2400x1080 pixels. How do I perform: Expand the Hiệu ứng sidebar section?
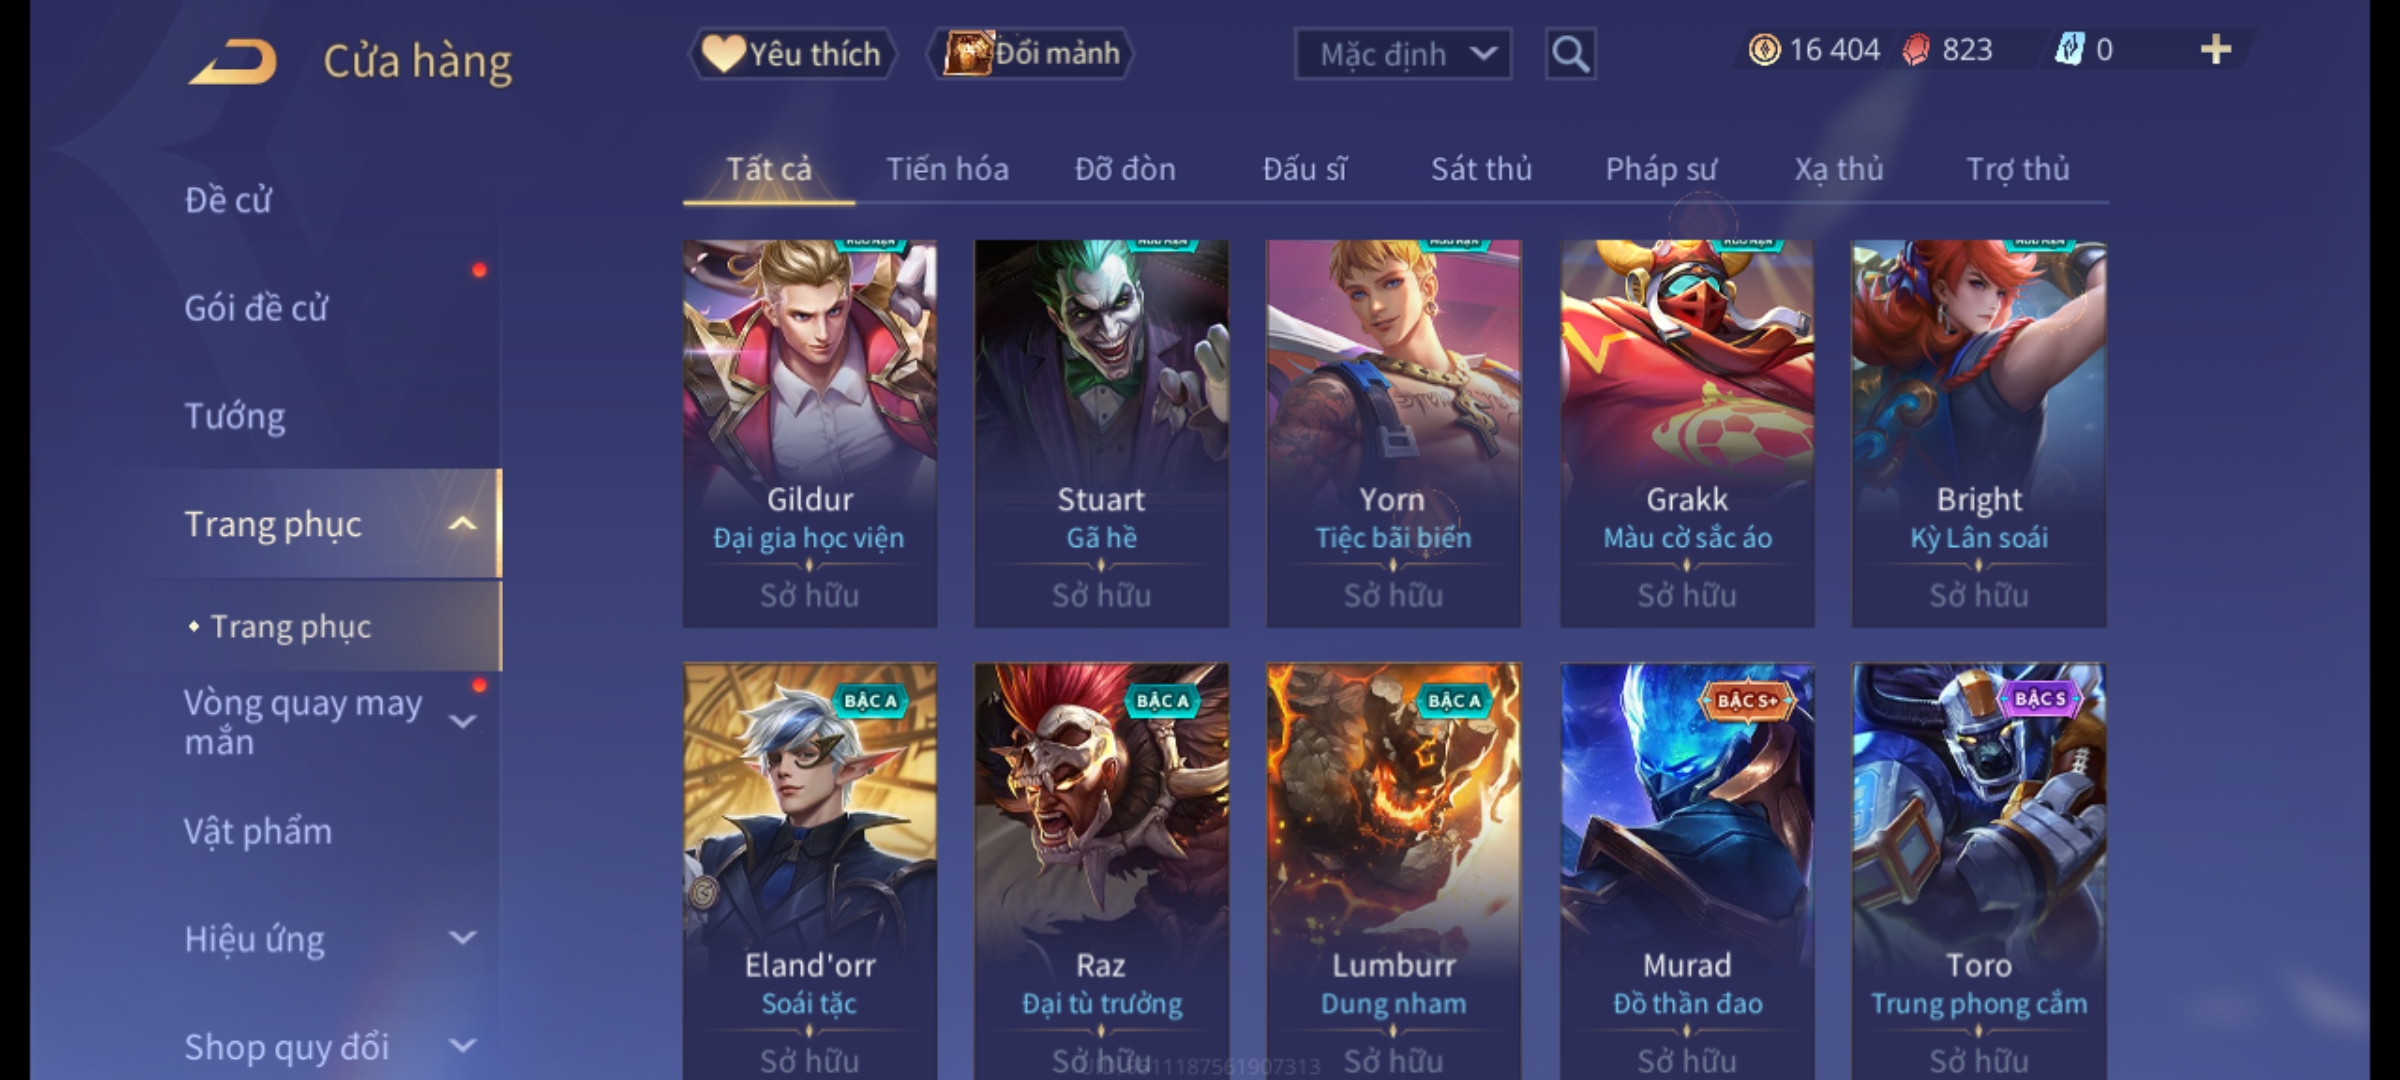click(x=462, y=938)
